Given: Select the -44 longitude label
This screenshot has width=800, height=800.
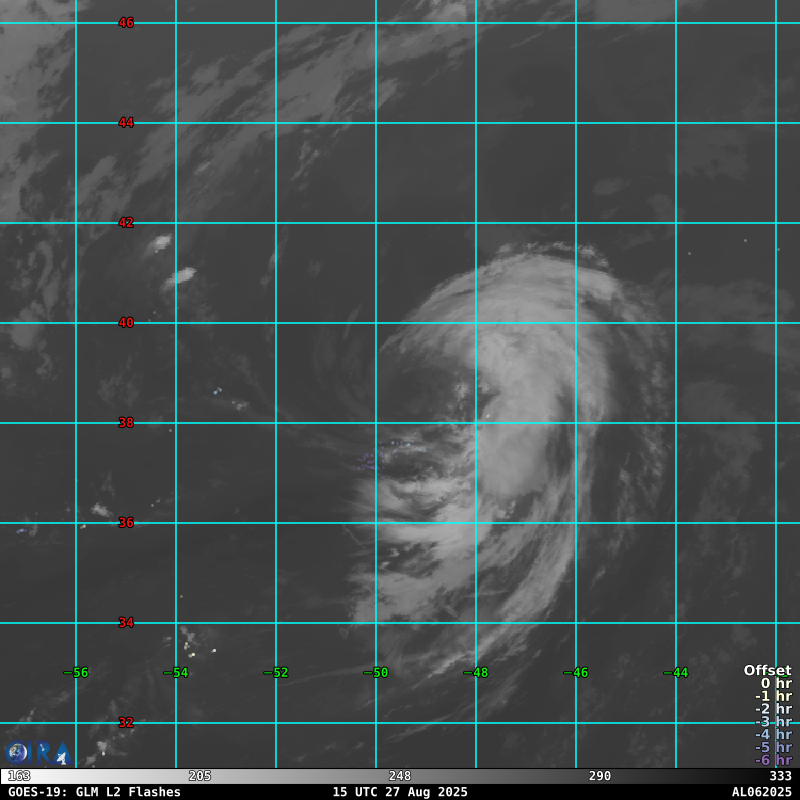Looking at the screenshot, I should pos(675,672).
